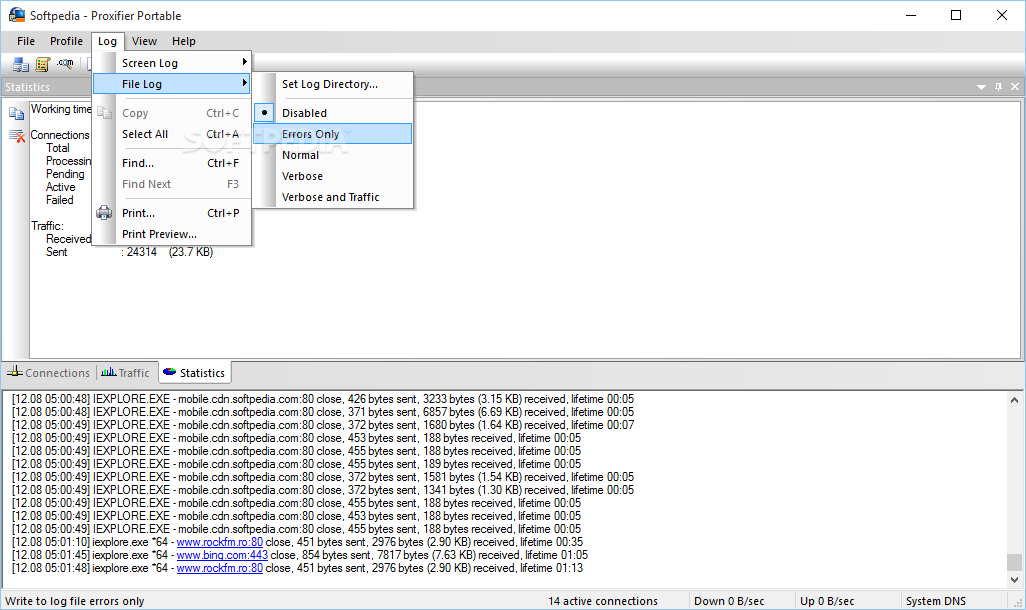The height and width of the screenshot is (610, 1026).
Task: Click the 'Pending' statistics row
Action: pyautogui.click(x=65, y=173)
